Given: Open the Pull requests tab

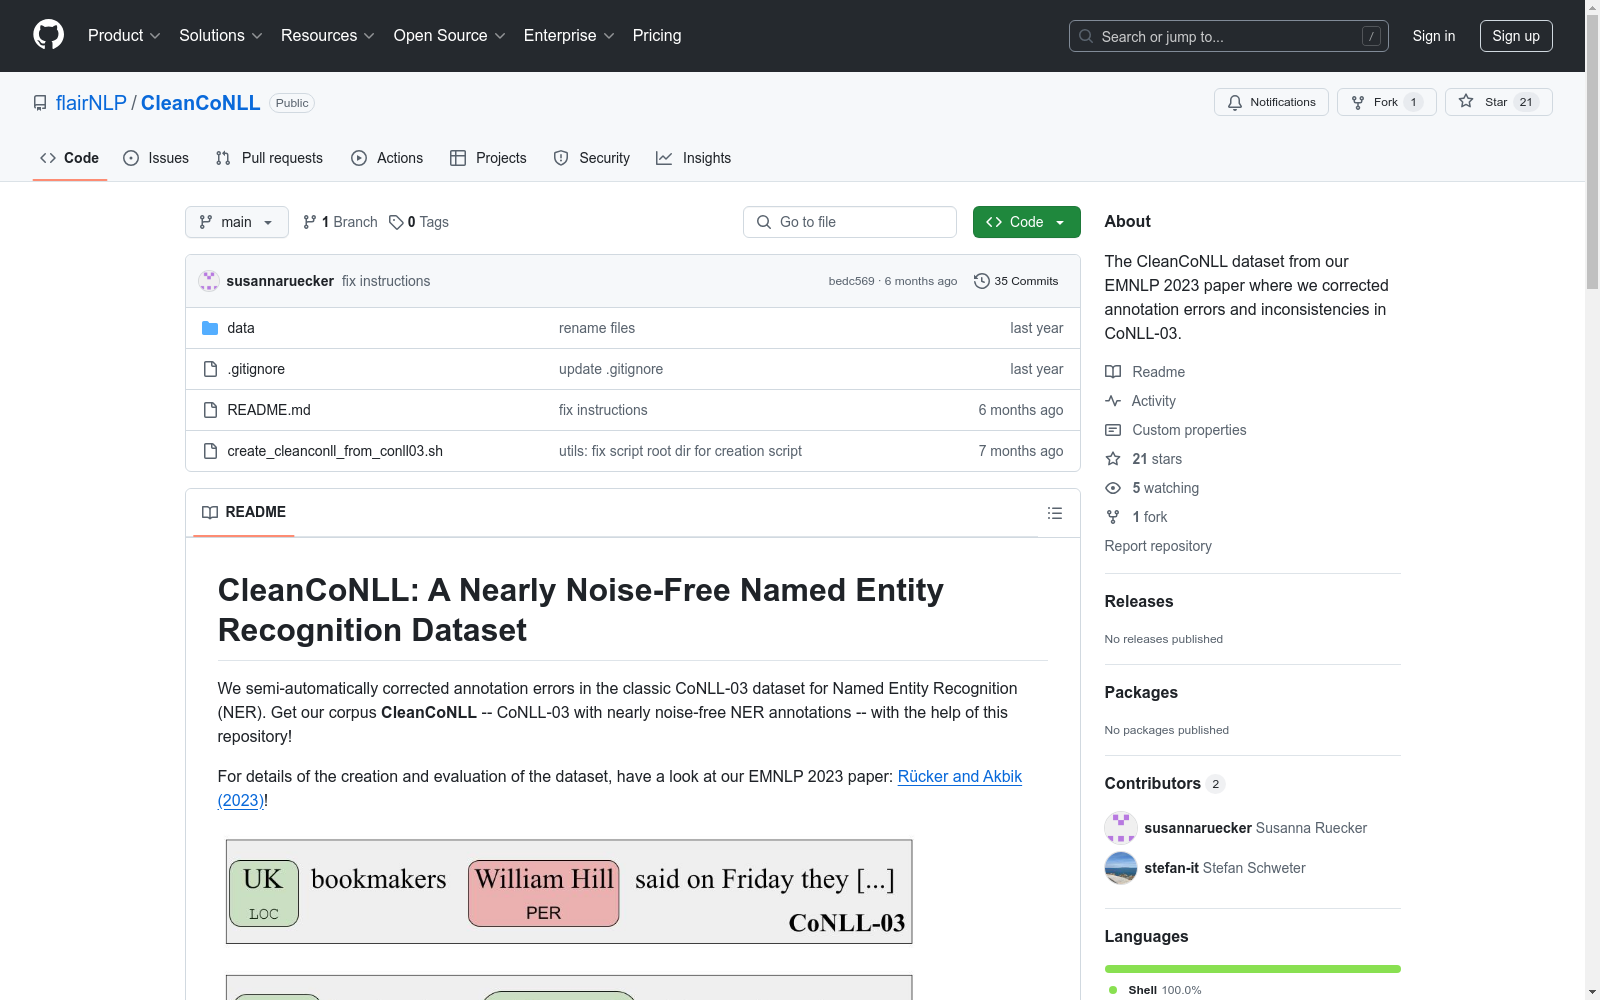Looking at the screenshot, I should (x=269, y=158).
